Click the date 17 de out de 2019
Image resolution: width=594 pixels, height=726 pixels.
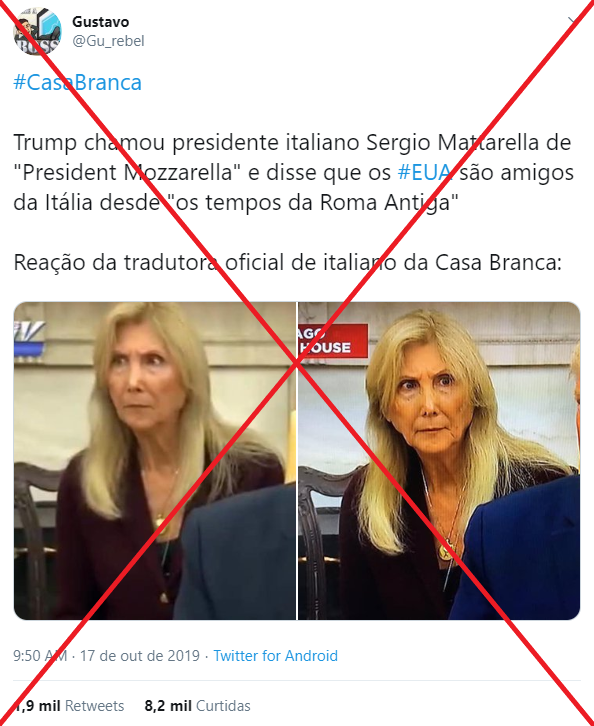click(x=140, y=656)
